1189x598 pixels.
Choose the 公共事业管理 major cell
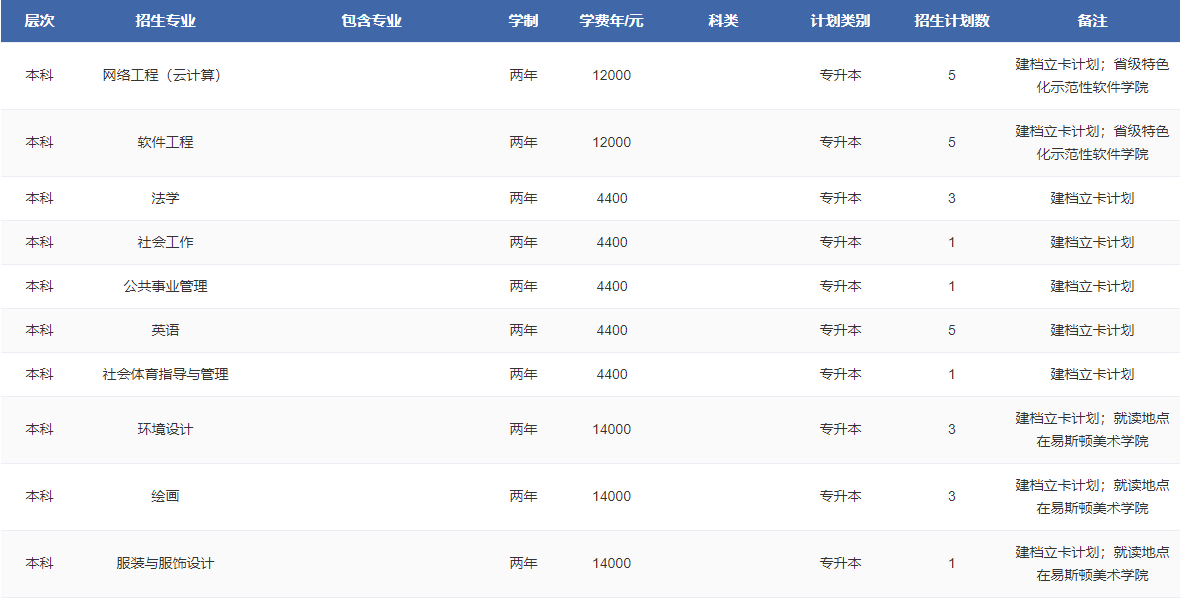[x=165, y=286]
